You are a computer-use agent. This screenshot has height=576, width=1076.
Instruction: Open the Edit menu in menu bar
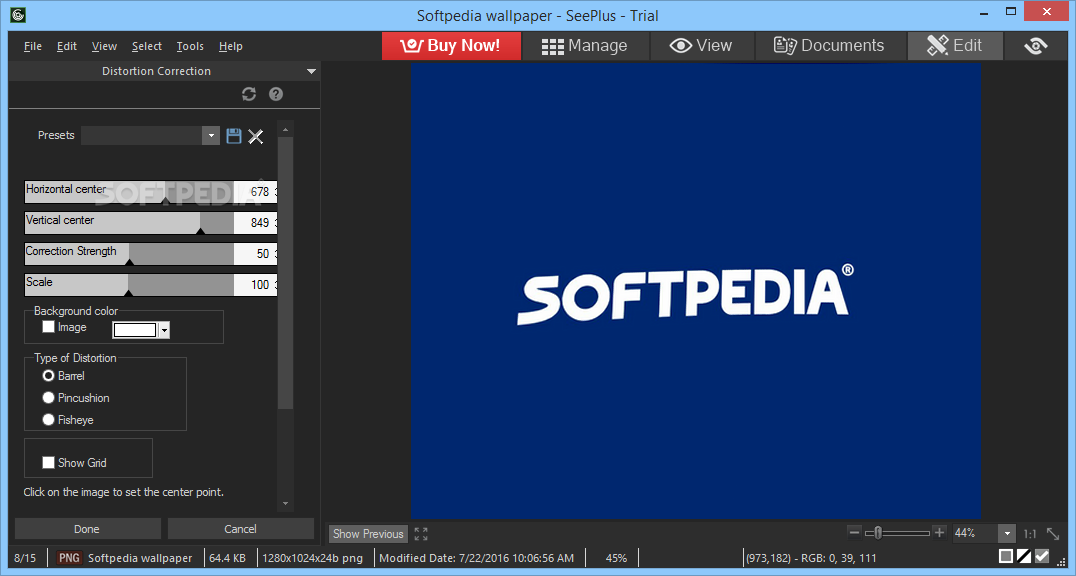tap(67, 46)
